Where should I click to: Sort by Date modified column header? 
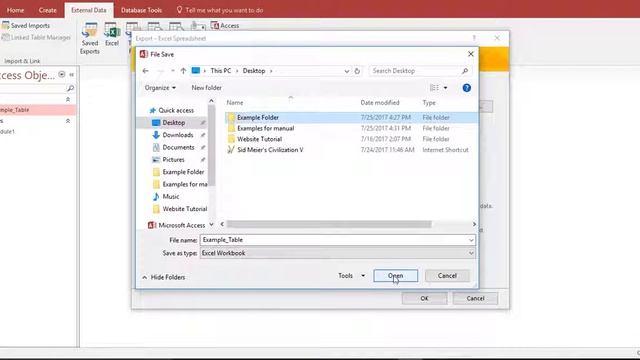pos(380,102)
